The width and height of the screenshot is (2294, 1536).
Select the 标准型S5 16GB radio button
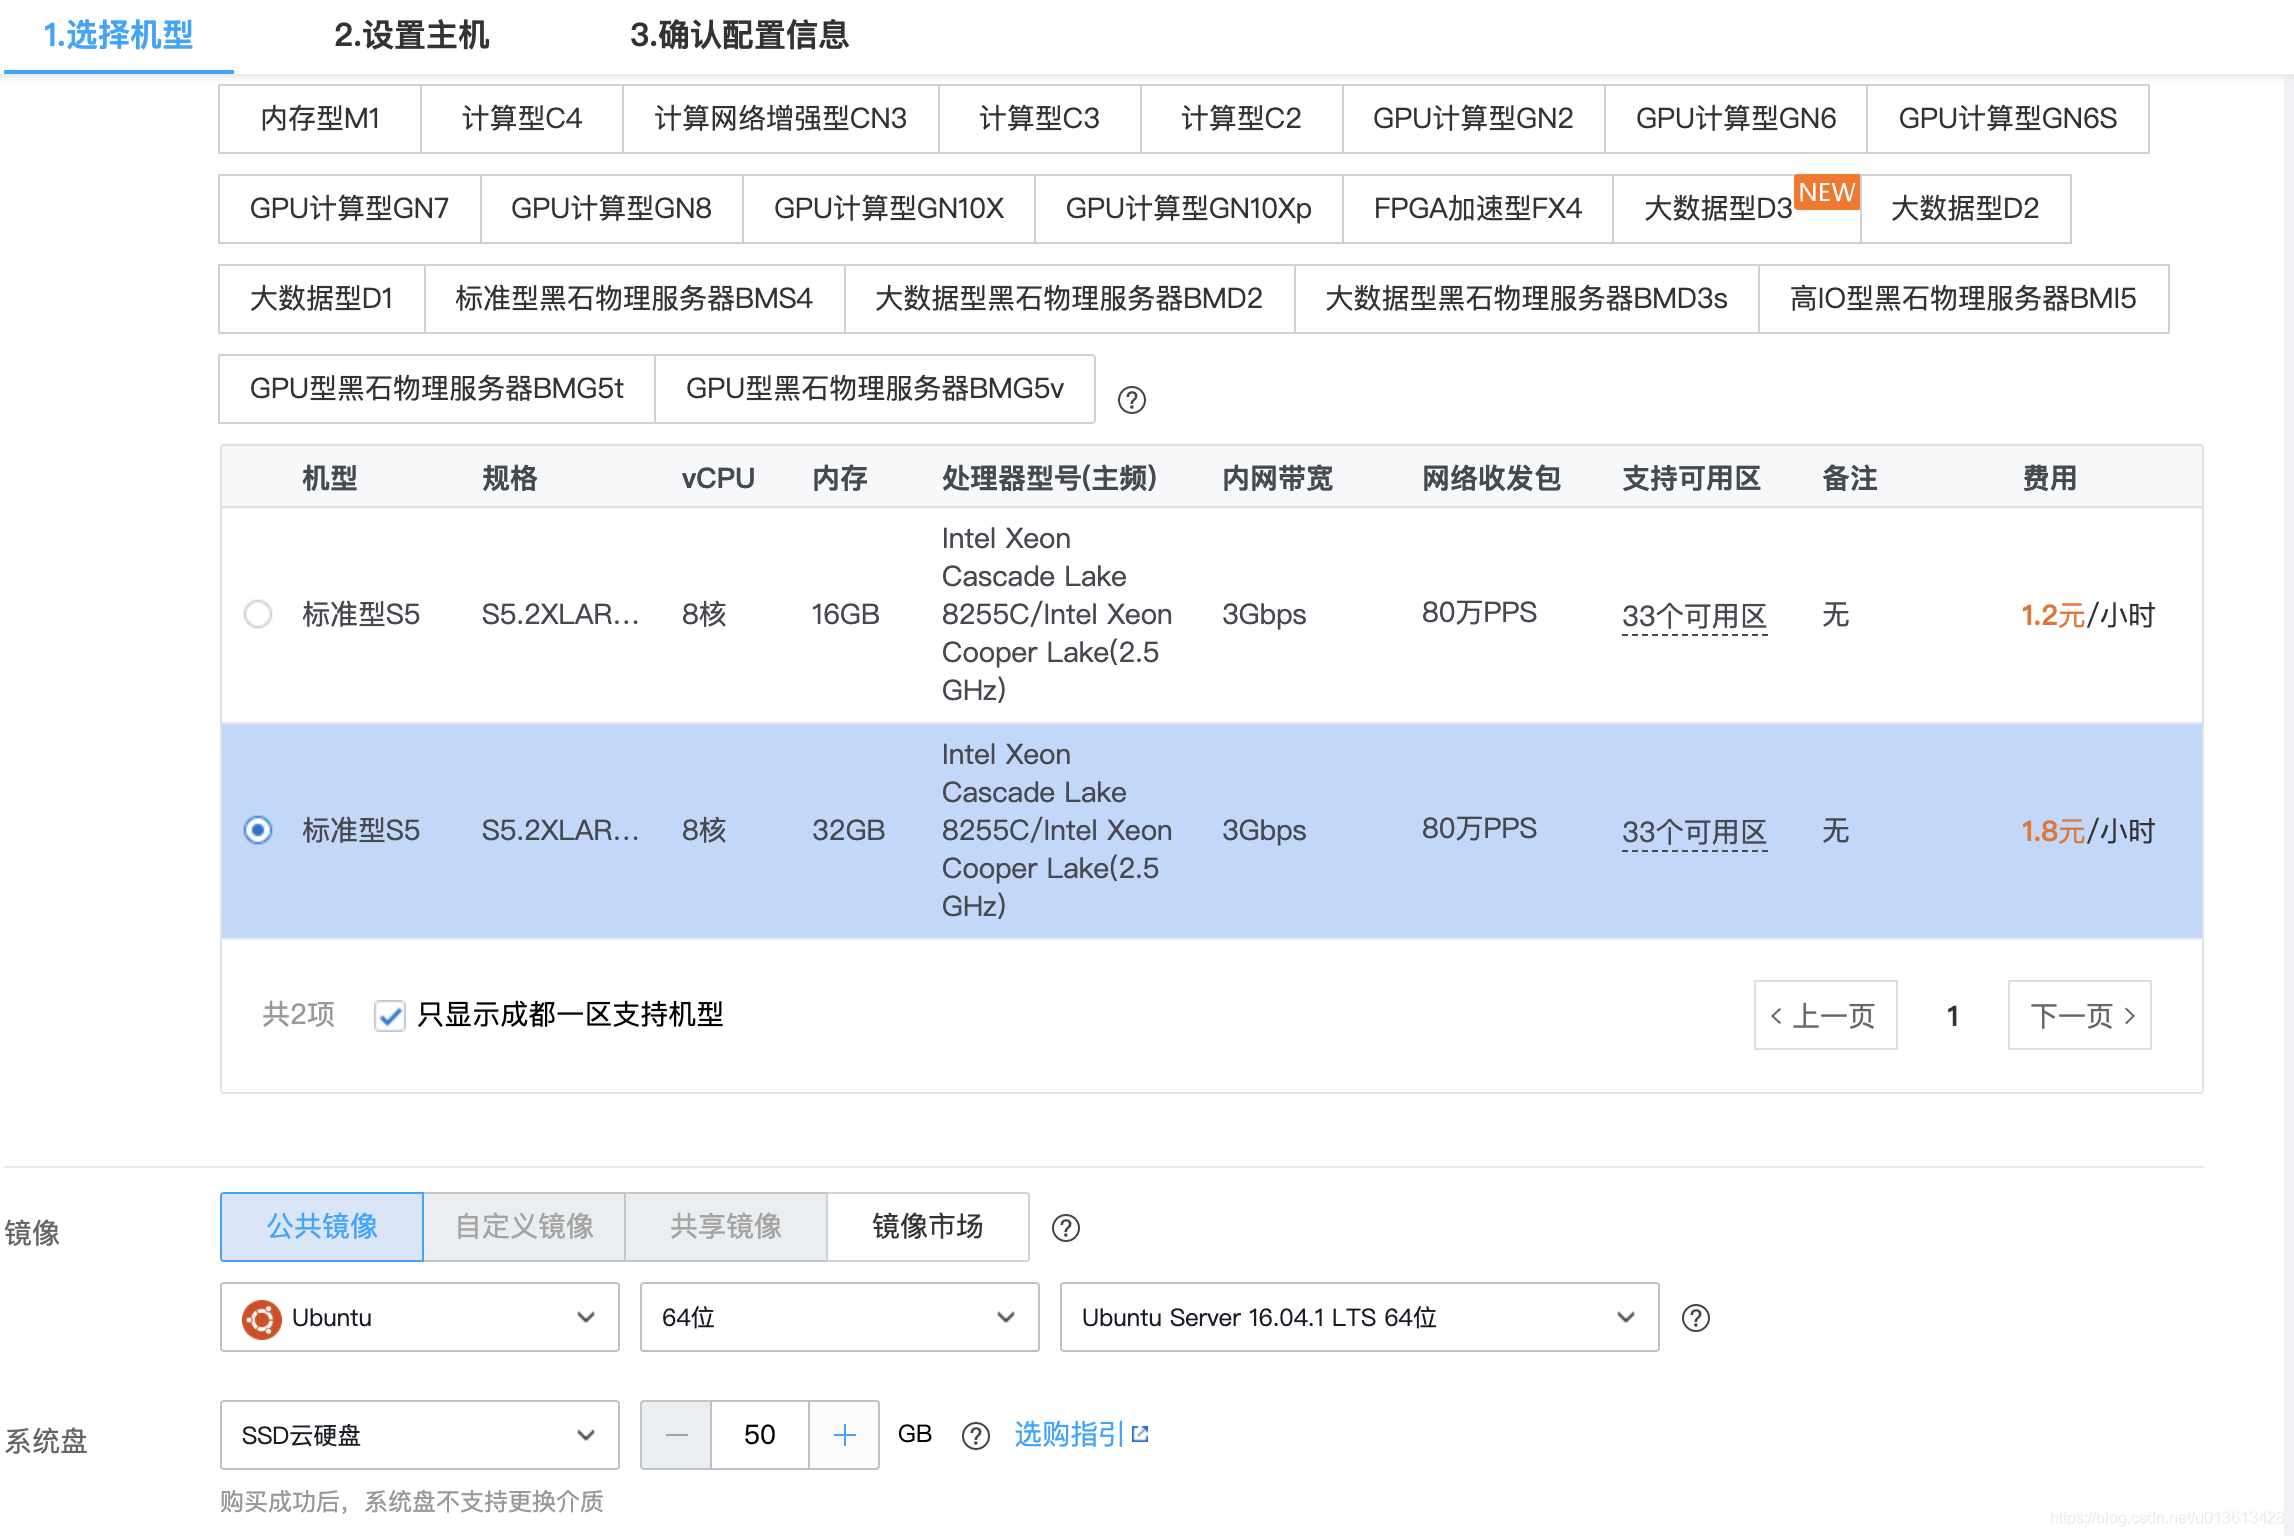(258, 614)
